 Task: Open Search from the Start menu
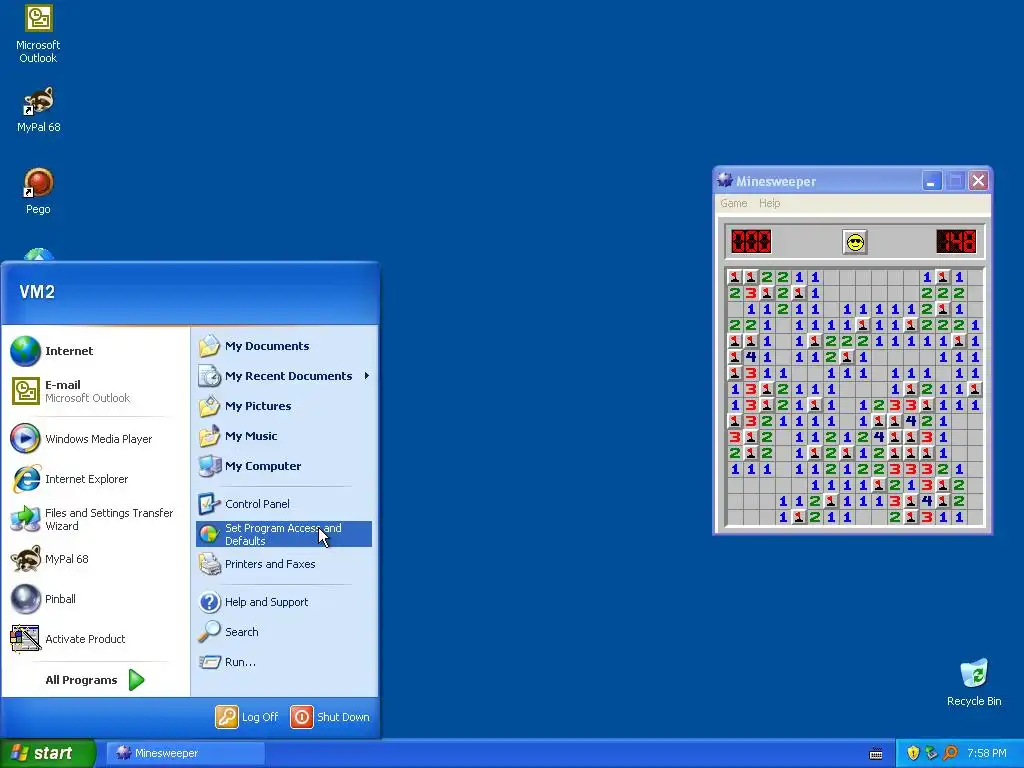[x=283, y=632]
